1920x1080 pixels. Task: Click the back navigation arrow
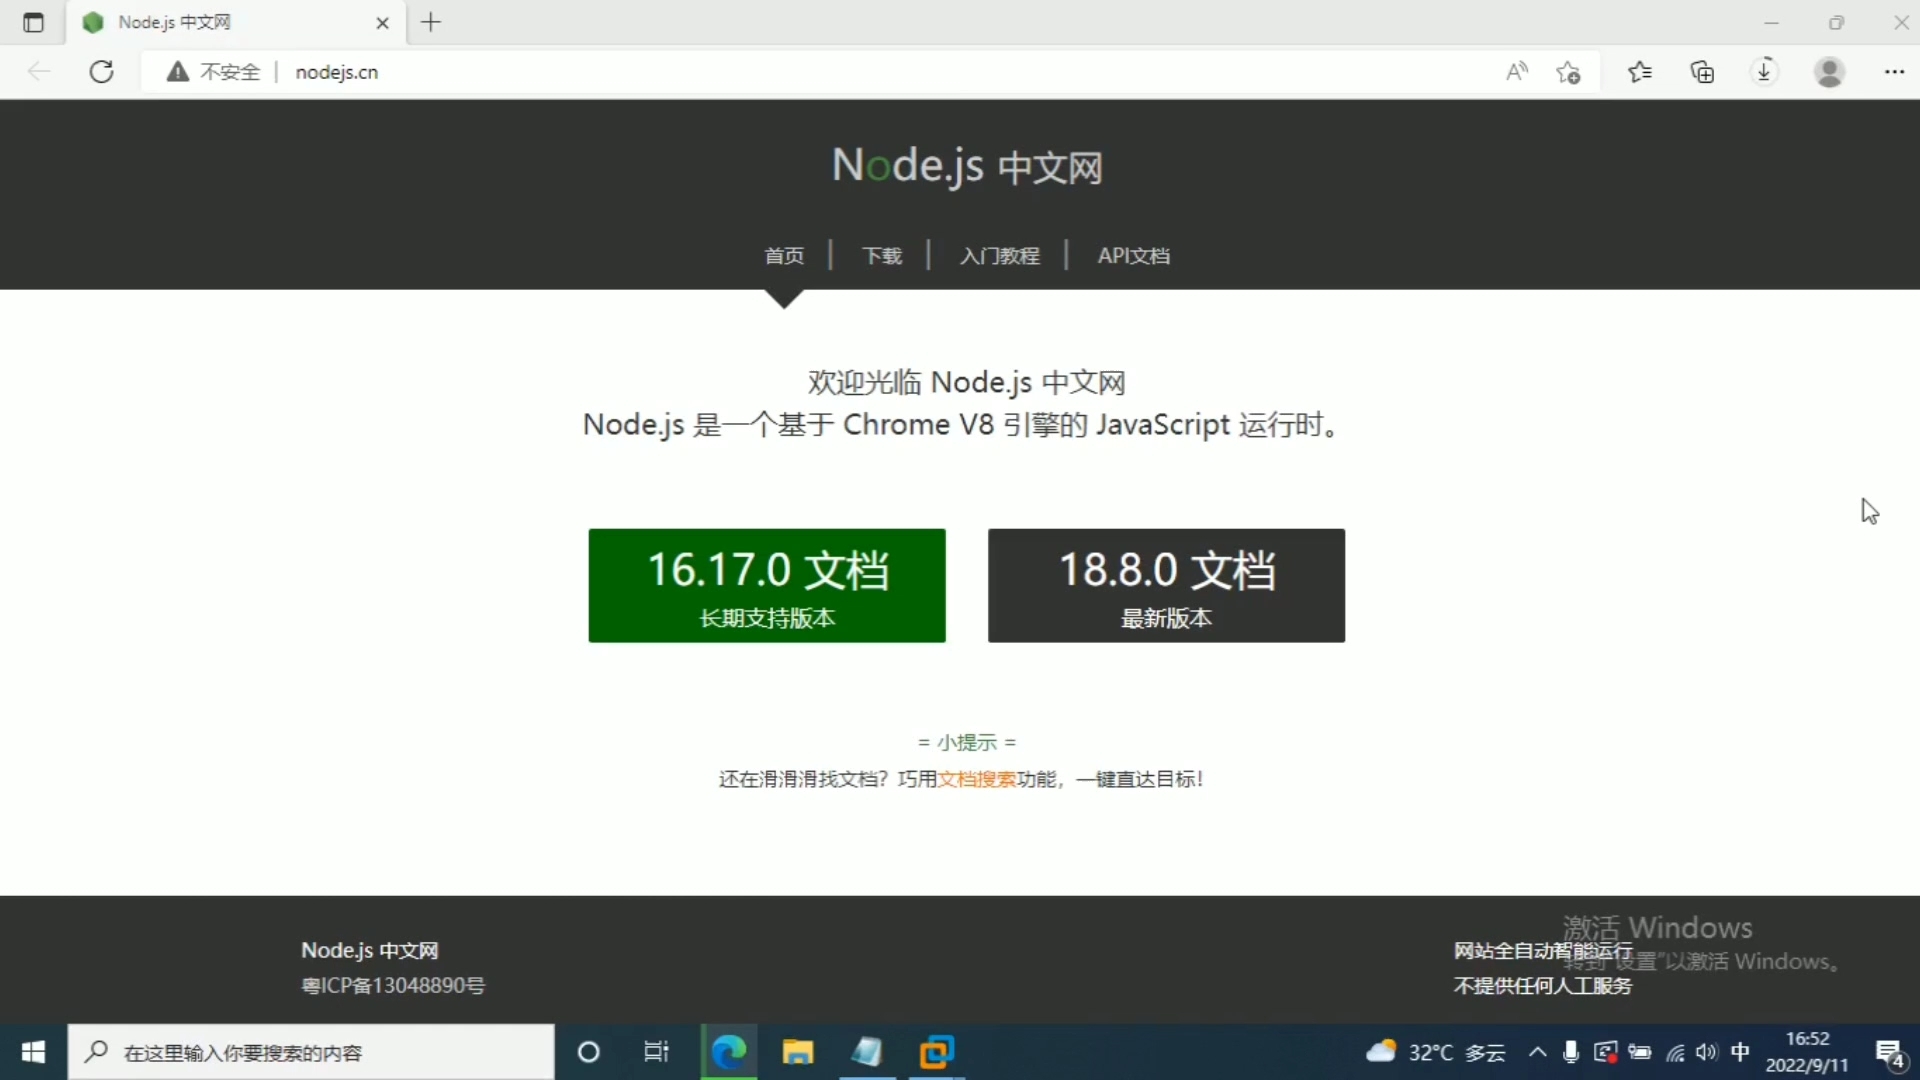[x=39, y=71]
